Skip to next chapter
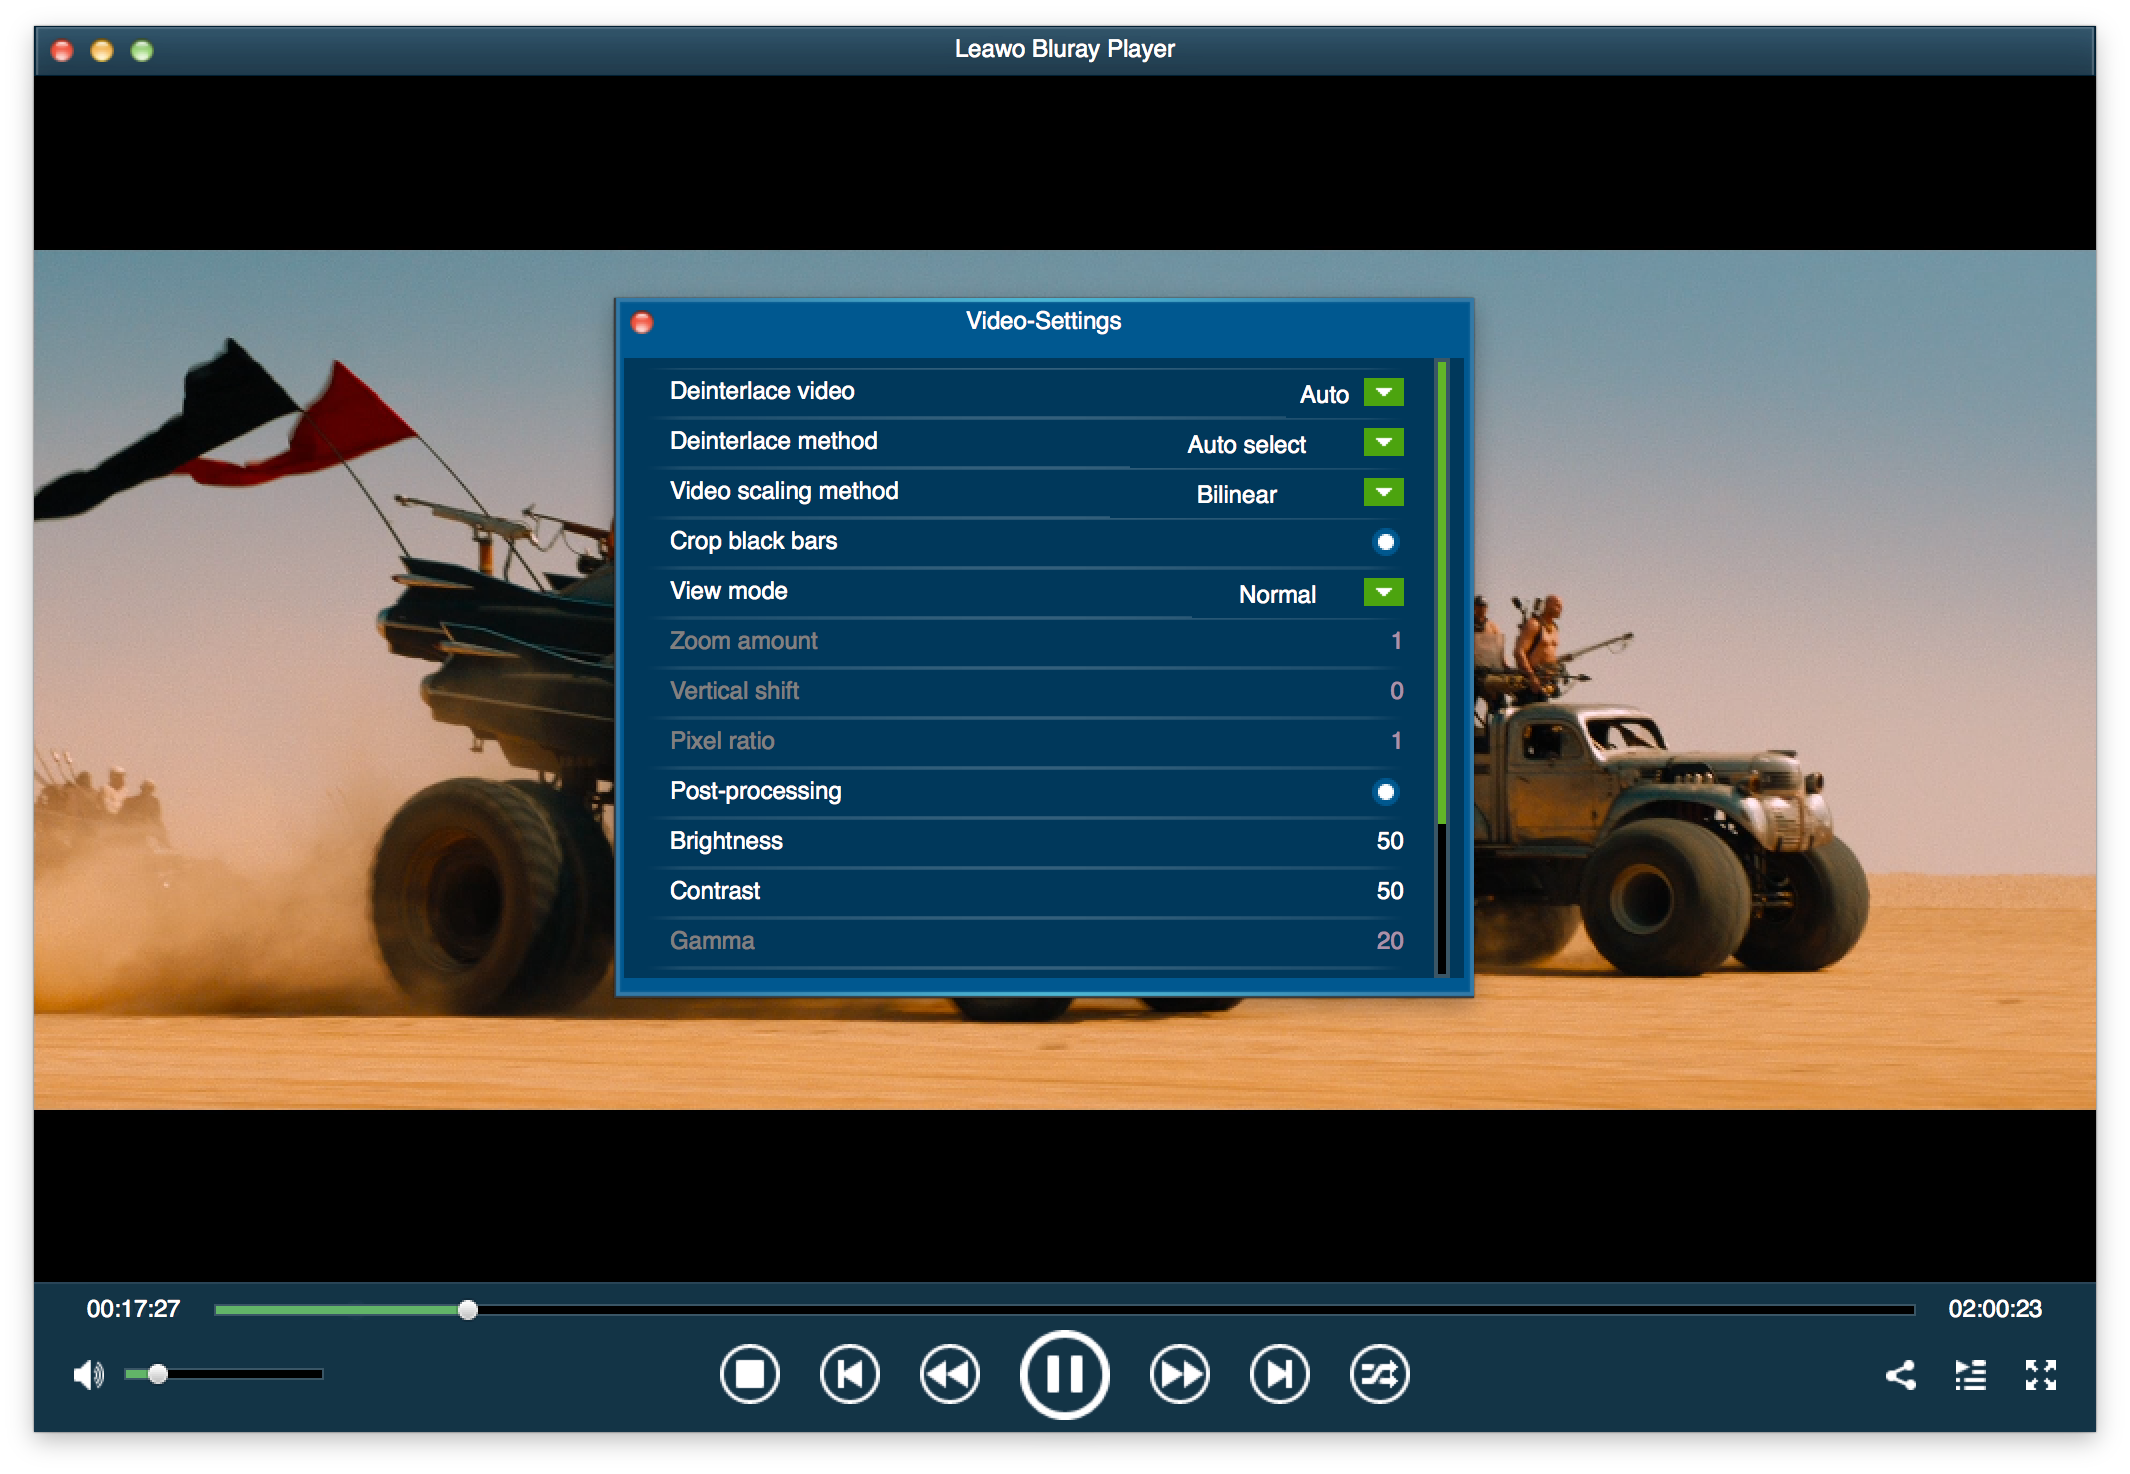 [x=1279, y=1374]
